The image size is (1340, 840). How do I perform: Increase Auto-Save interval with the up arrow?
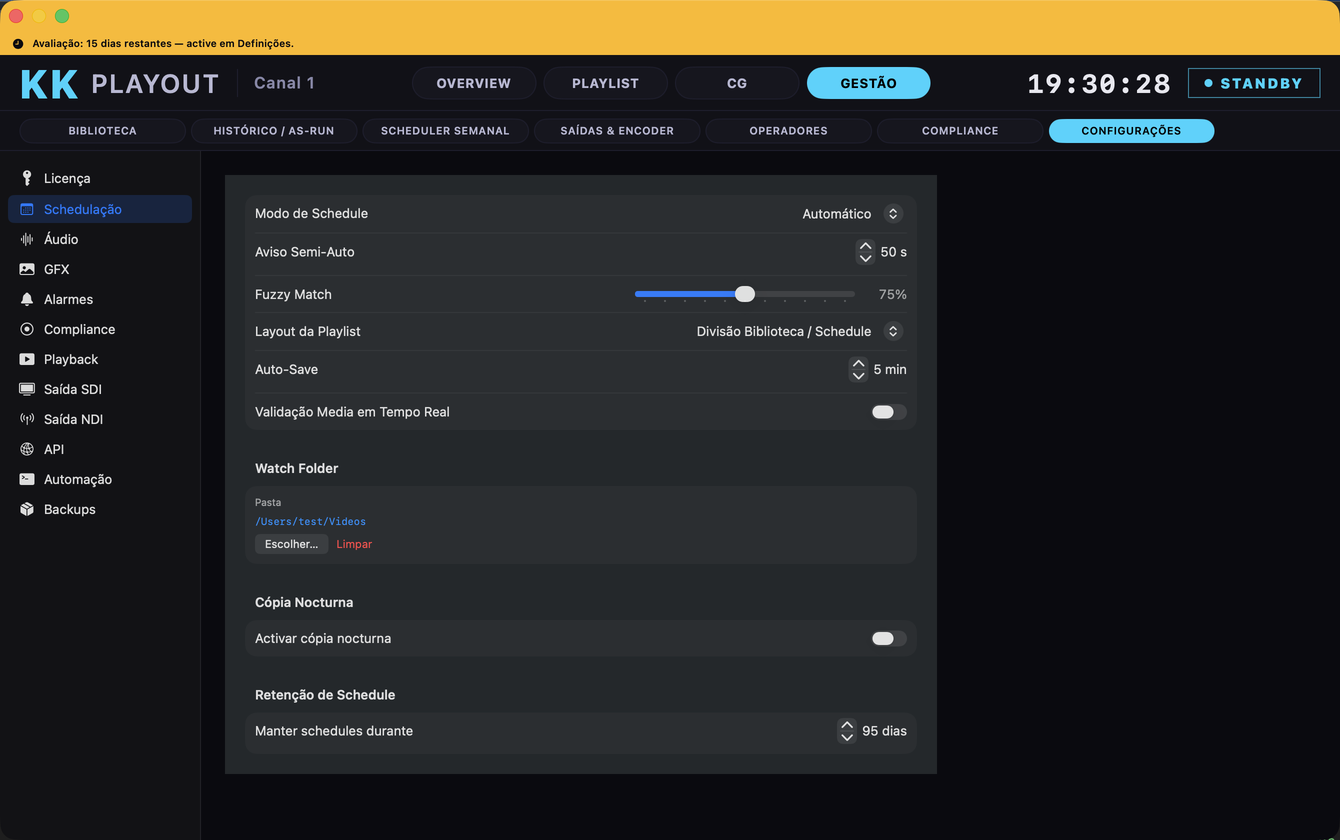click(x=858, y=363)
